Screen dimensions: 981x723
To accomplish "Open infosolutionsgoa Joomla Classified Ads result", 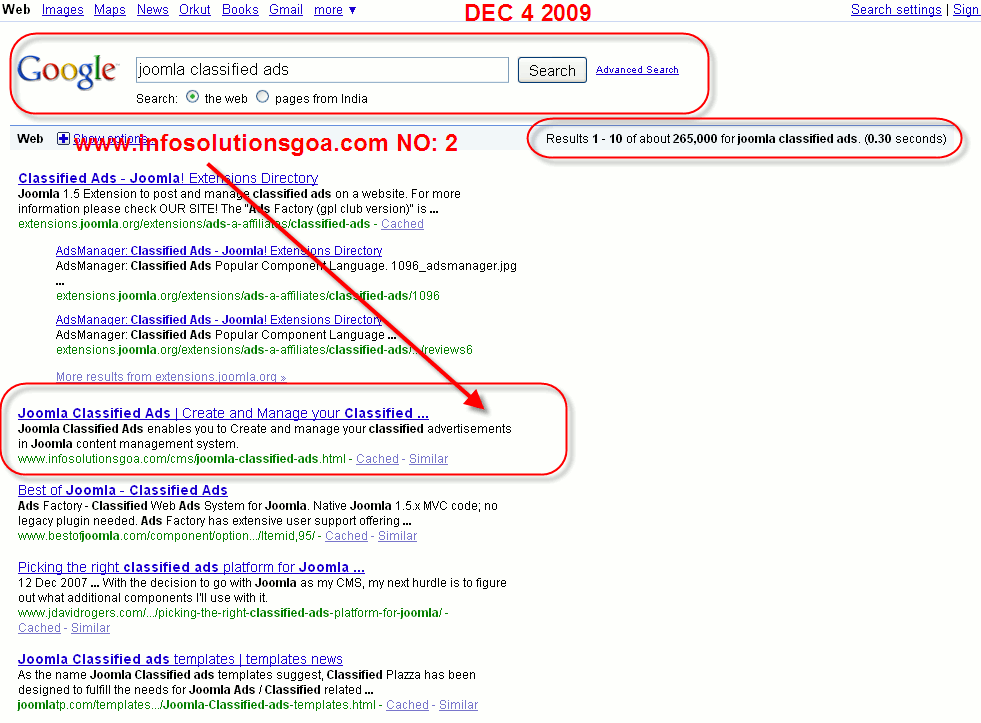I will click(x=223, y=413).
